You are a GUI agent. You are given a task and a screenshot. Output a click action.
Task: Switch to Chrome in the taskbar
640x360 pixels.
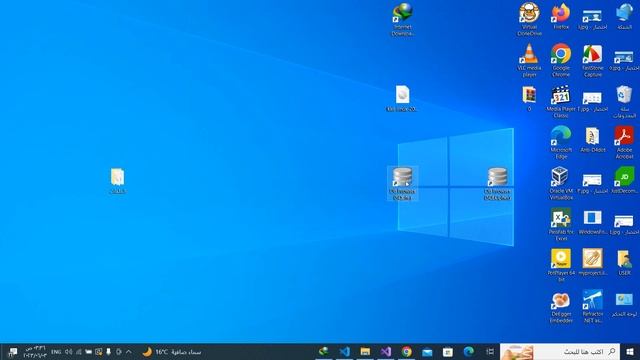pyautogui.click(x=407, y=351)
